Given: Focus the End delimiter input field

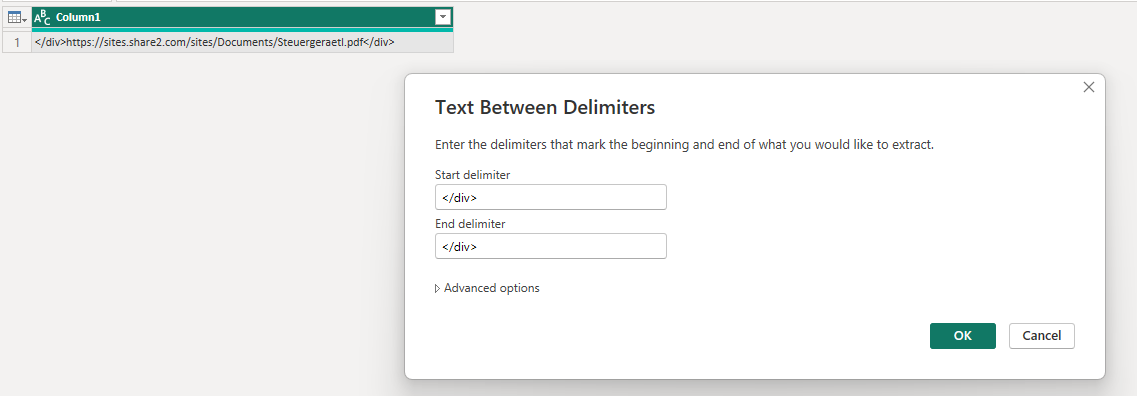Looking at the screenshot, I should pos(550,246).
